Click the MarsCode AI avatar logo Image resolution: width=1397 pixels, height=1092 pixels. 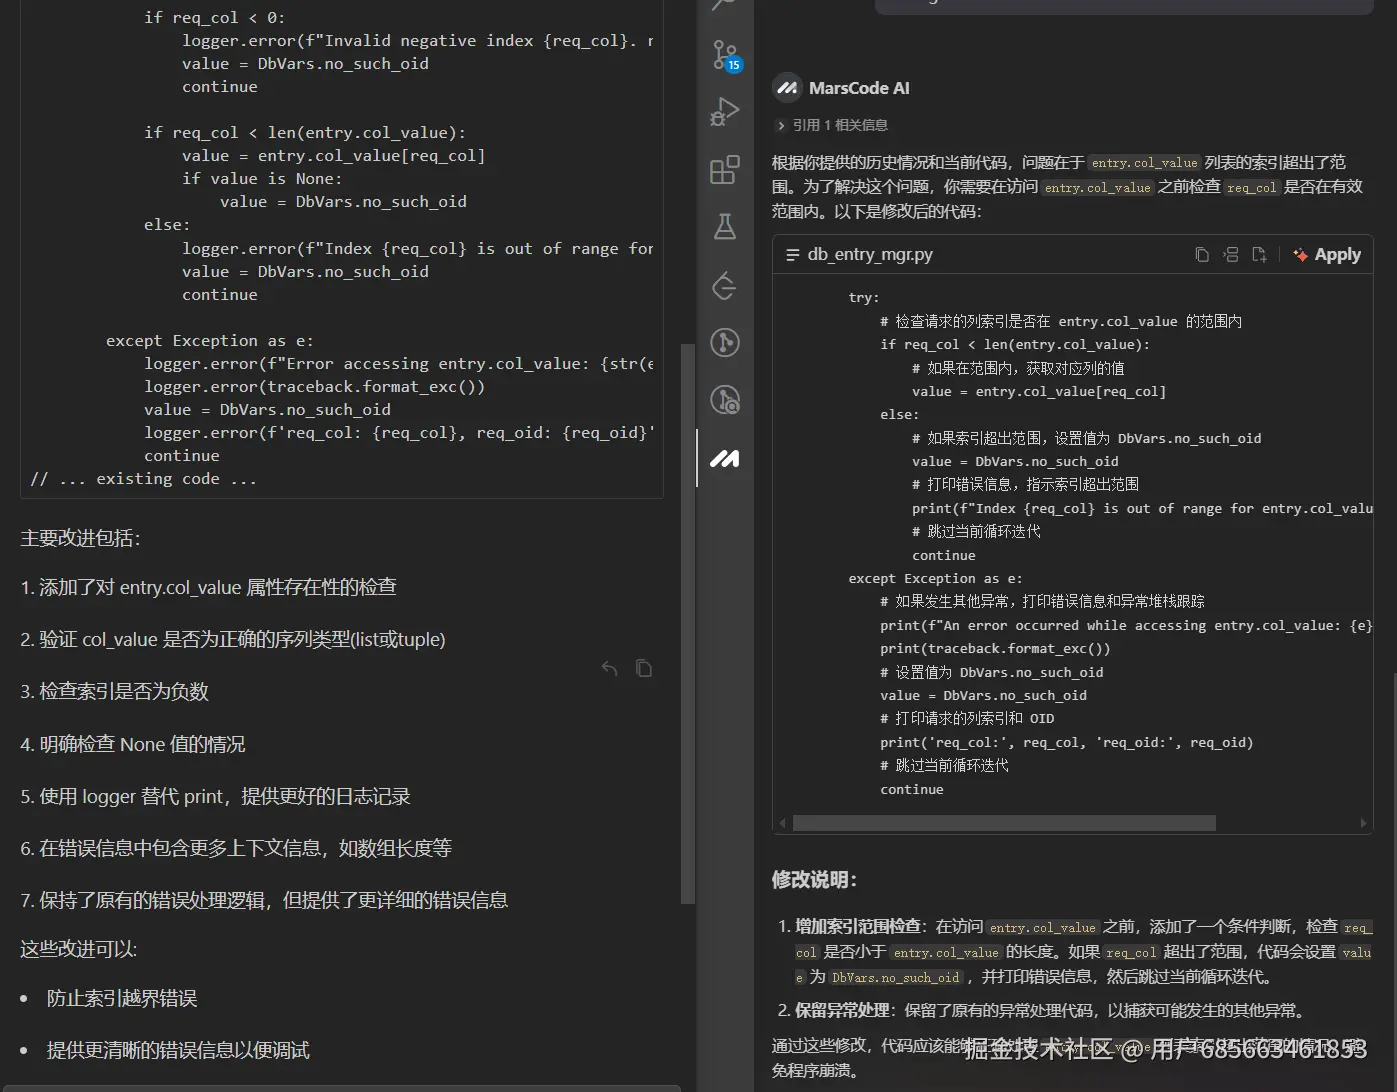787,88
